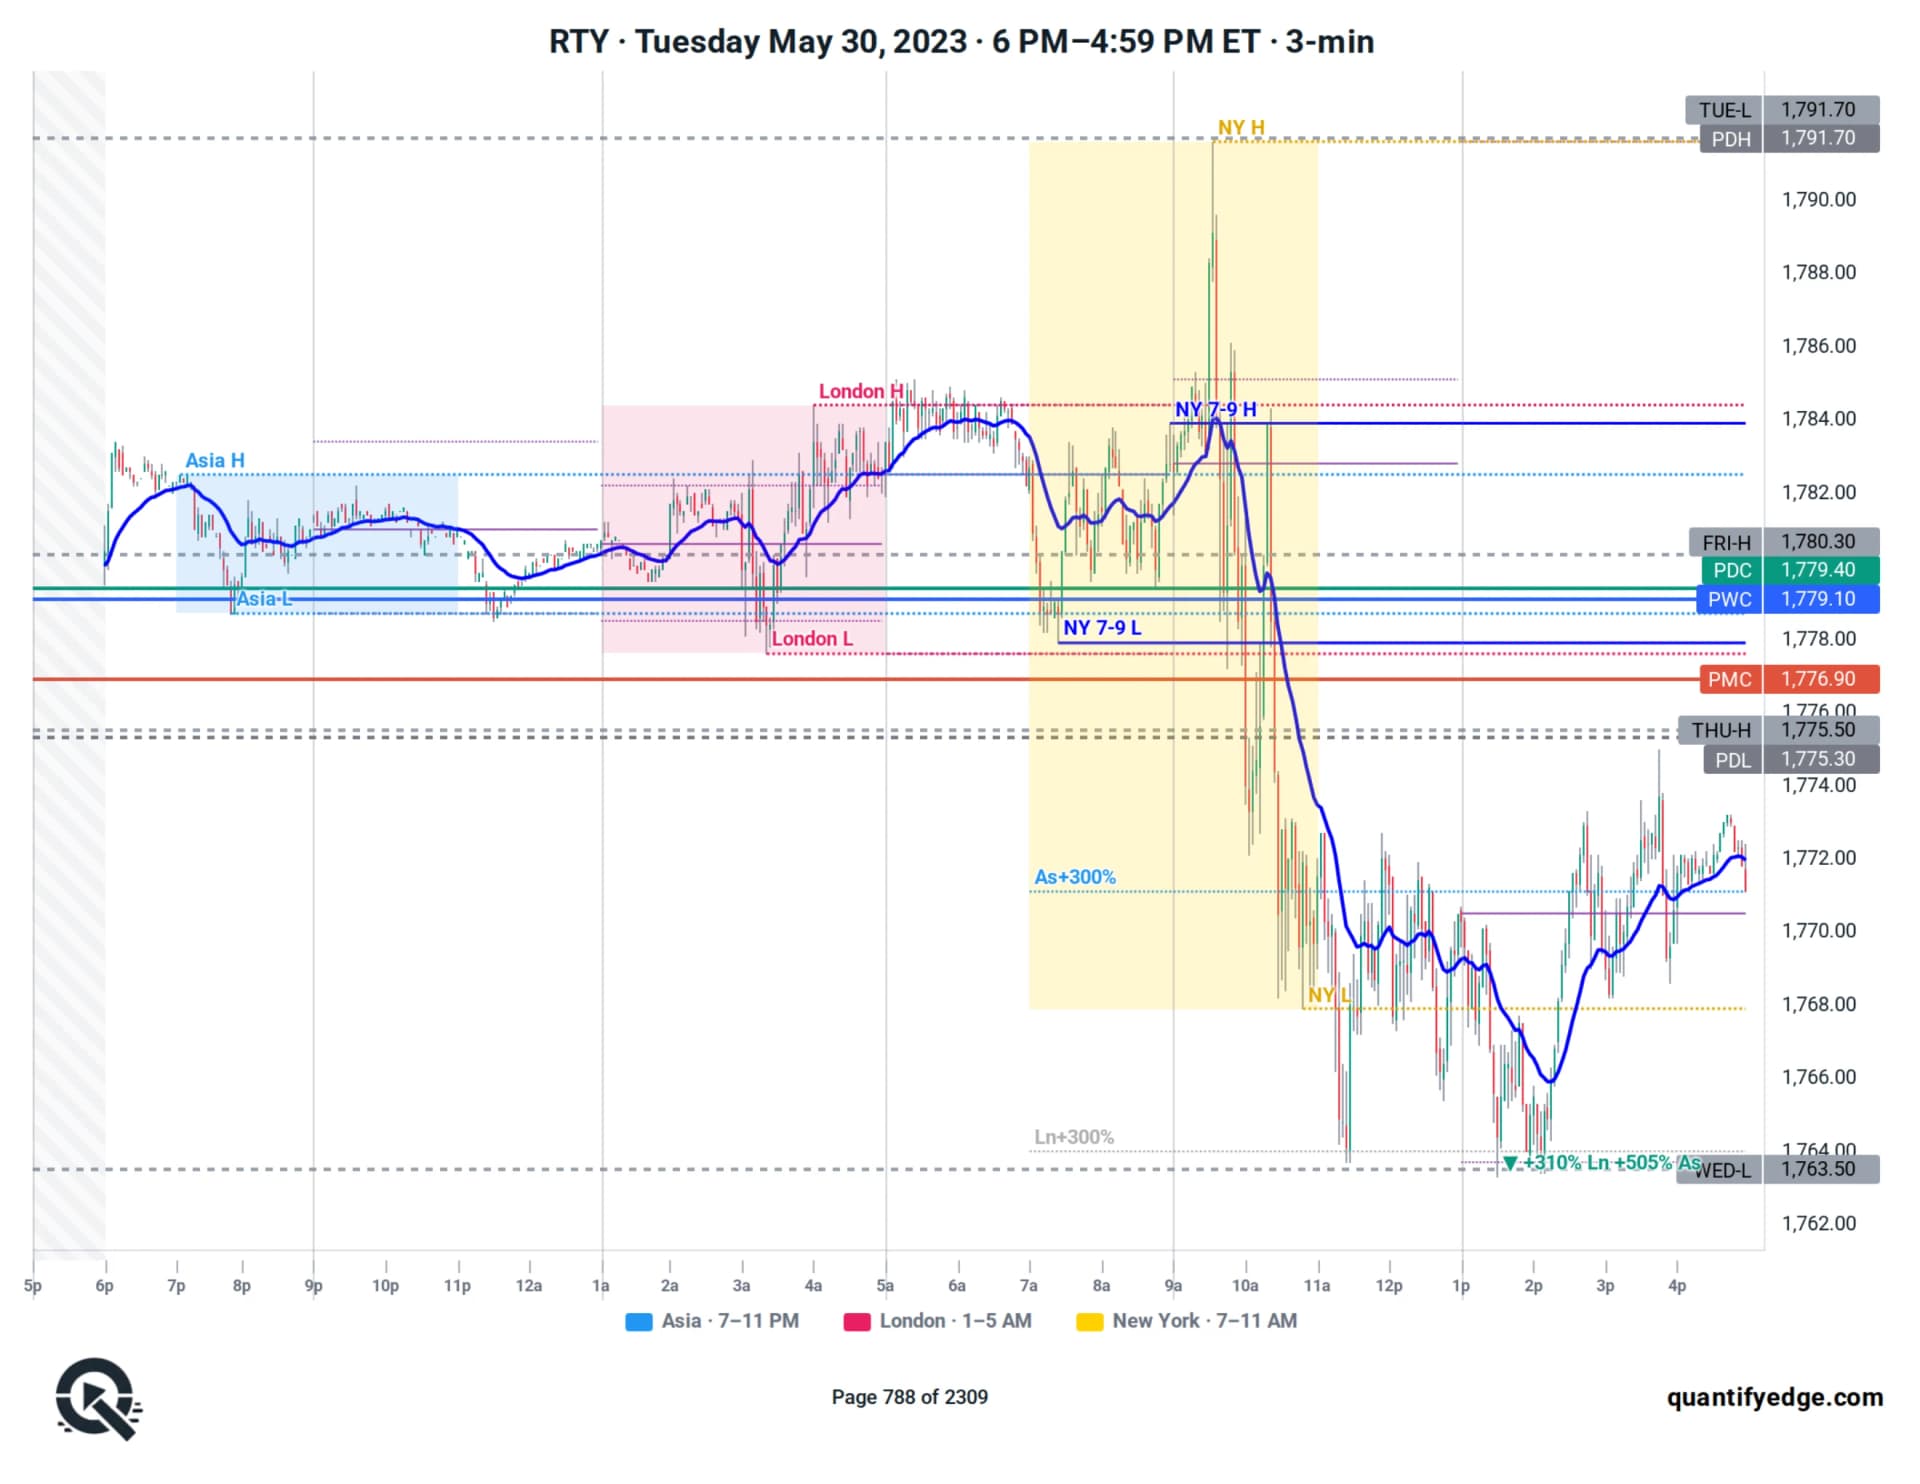Click the '+310% Ln +505% As' annotation

1601,1163
